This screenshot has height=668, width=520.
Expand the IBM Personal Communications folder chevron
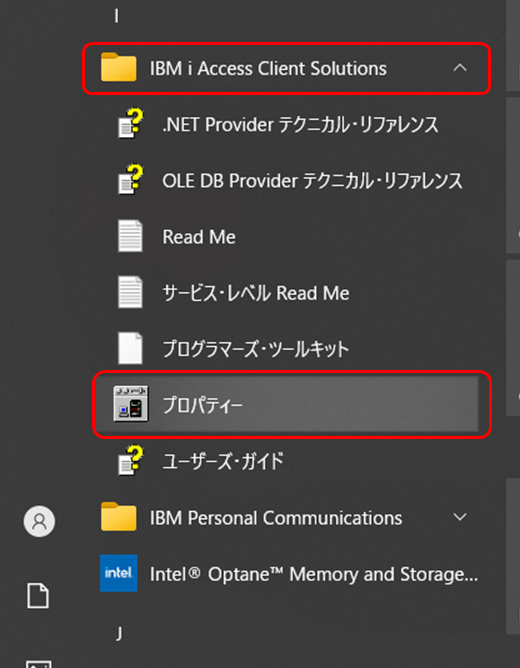pos(460,517)
